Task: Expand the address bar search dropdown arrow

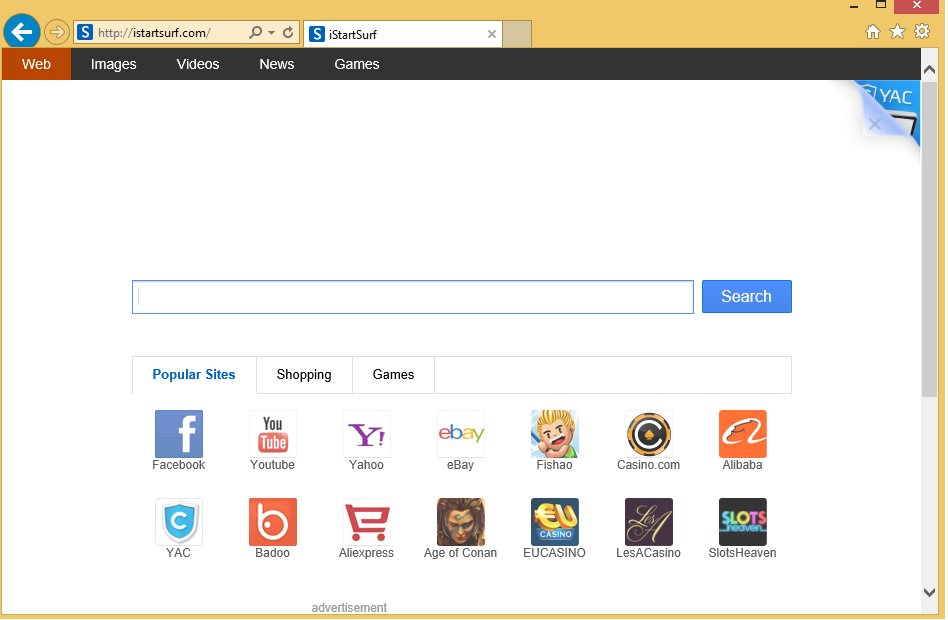Action: click(x=272, y=33)
